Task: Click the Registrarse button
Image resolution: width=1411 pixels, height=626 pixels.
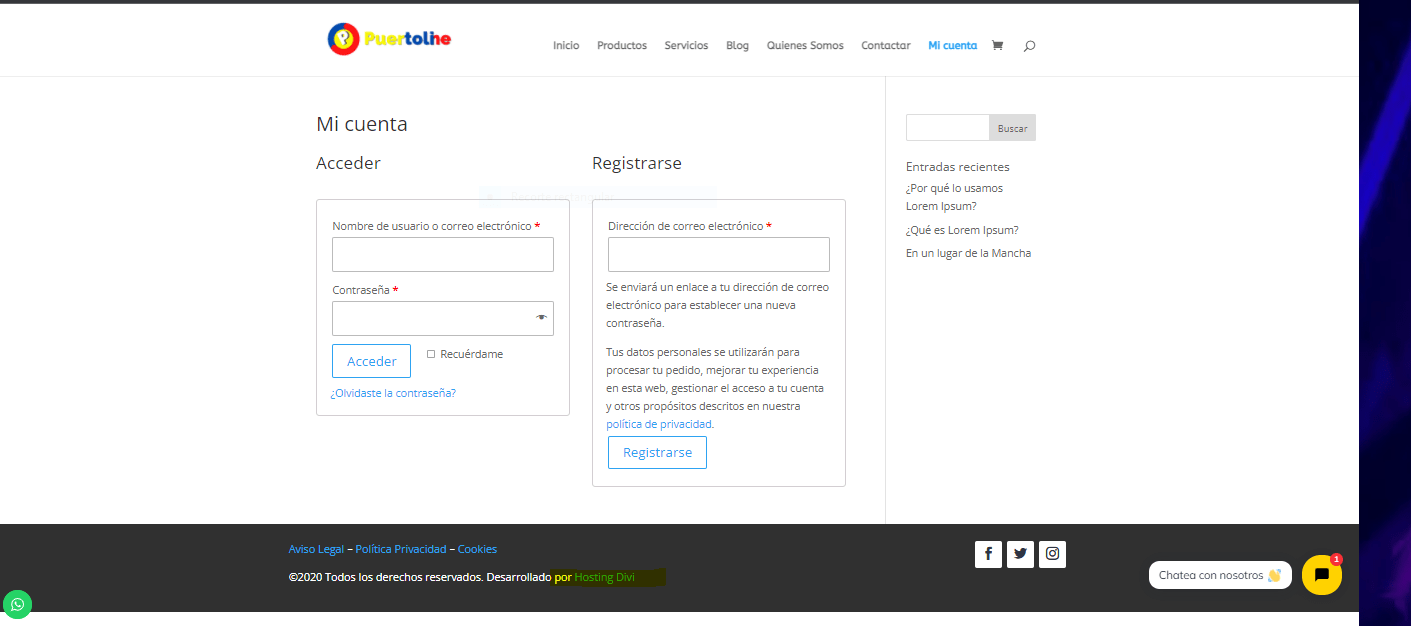Action: pos(657,452)
